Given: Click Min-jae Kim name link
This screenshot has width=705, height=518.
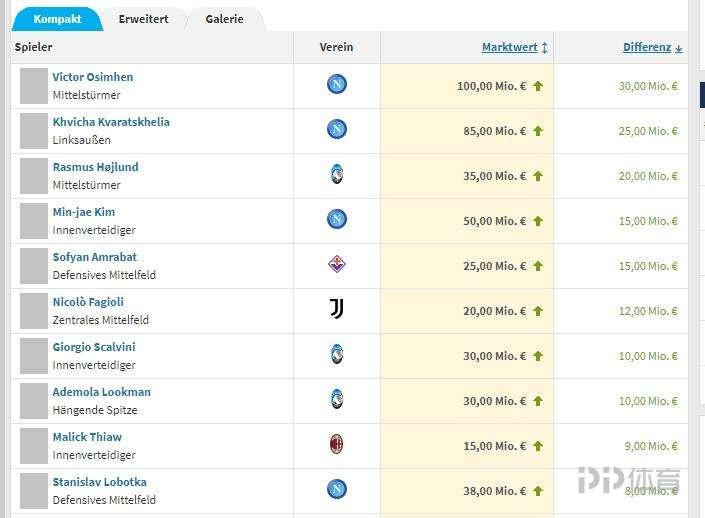Looking at the screenshot, I should coord(84,212).
